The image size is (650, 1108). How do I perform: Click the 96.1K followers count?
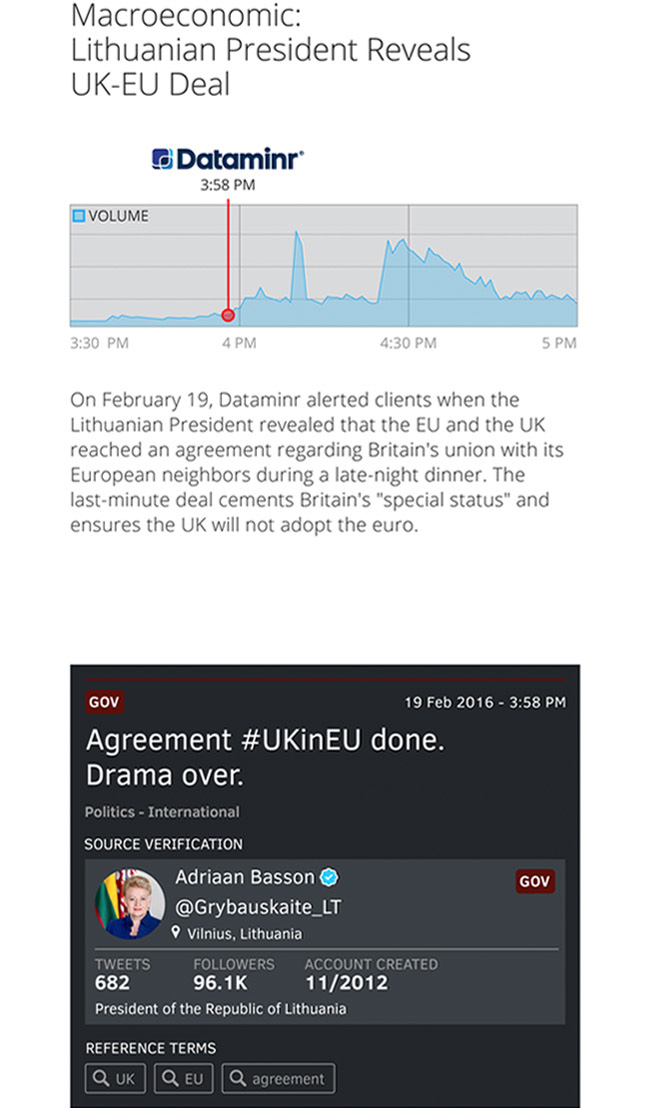tap(220, 983)
